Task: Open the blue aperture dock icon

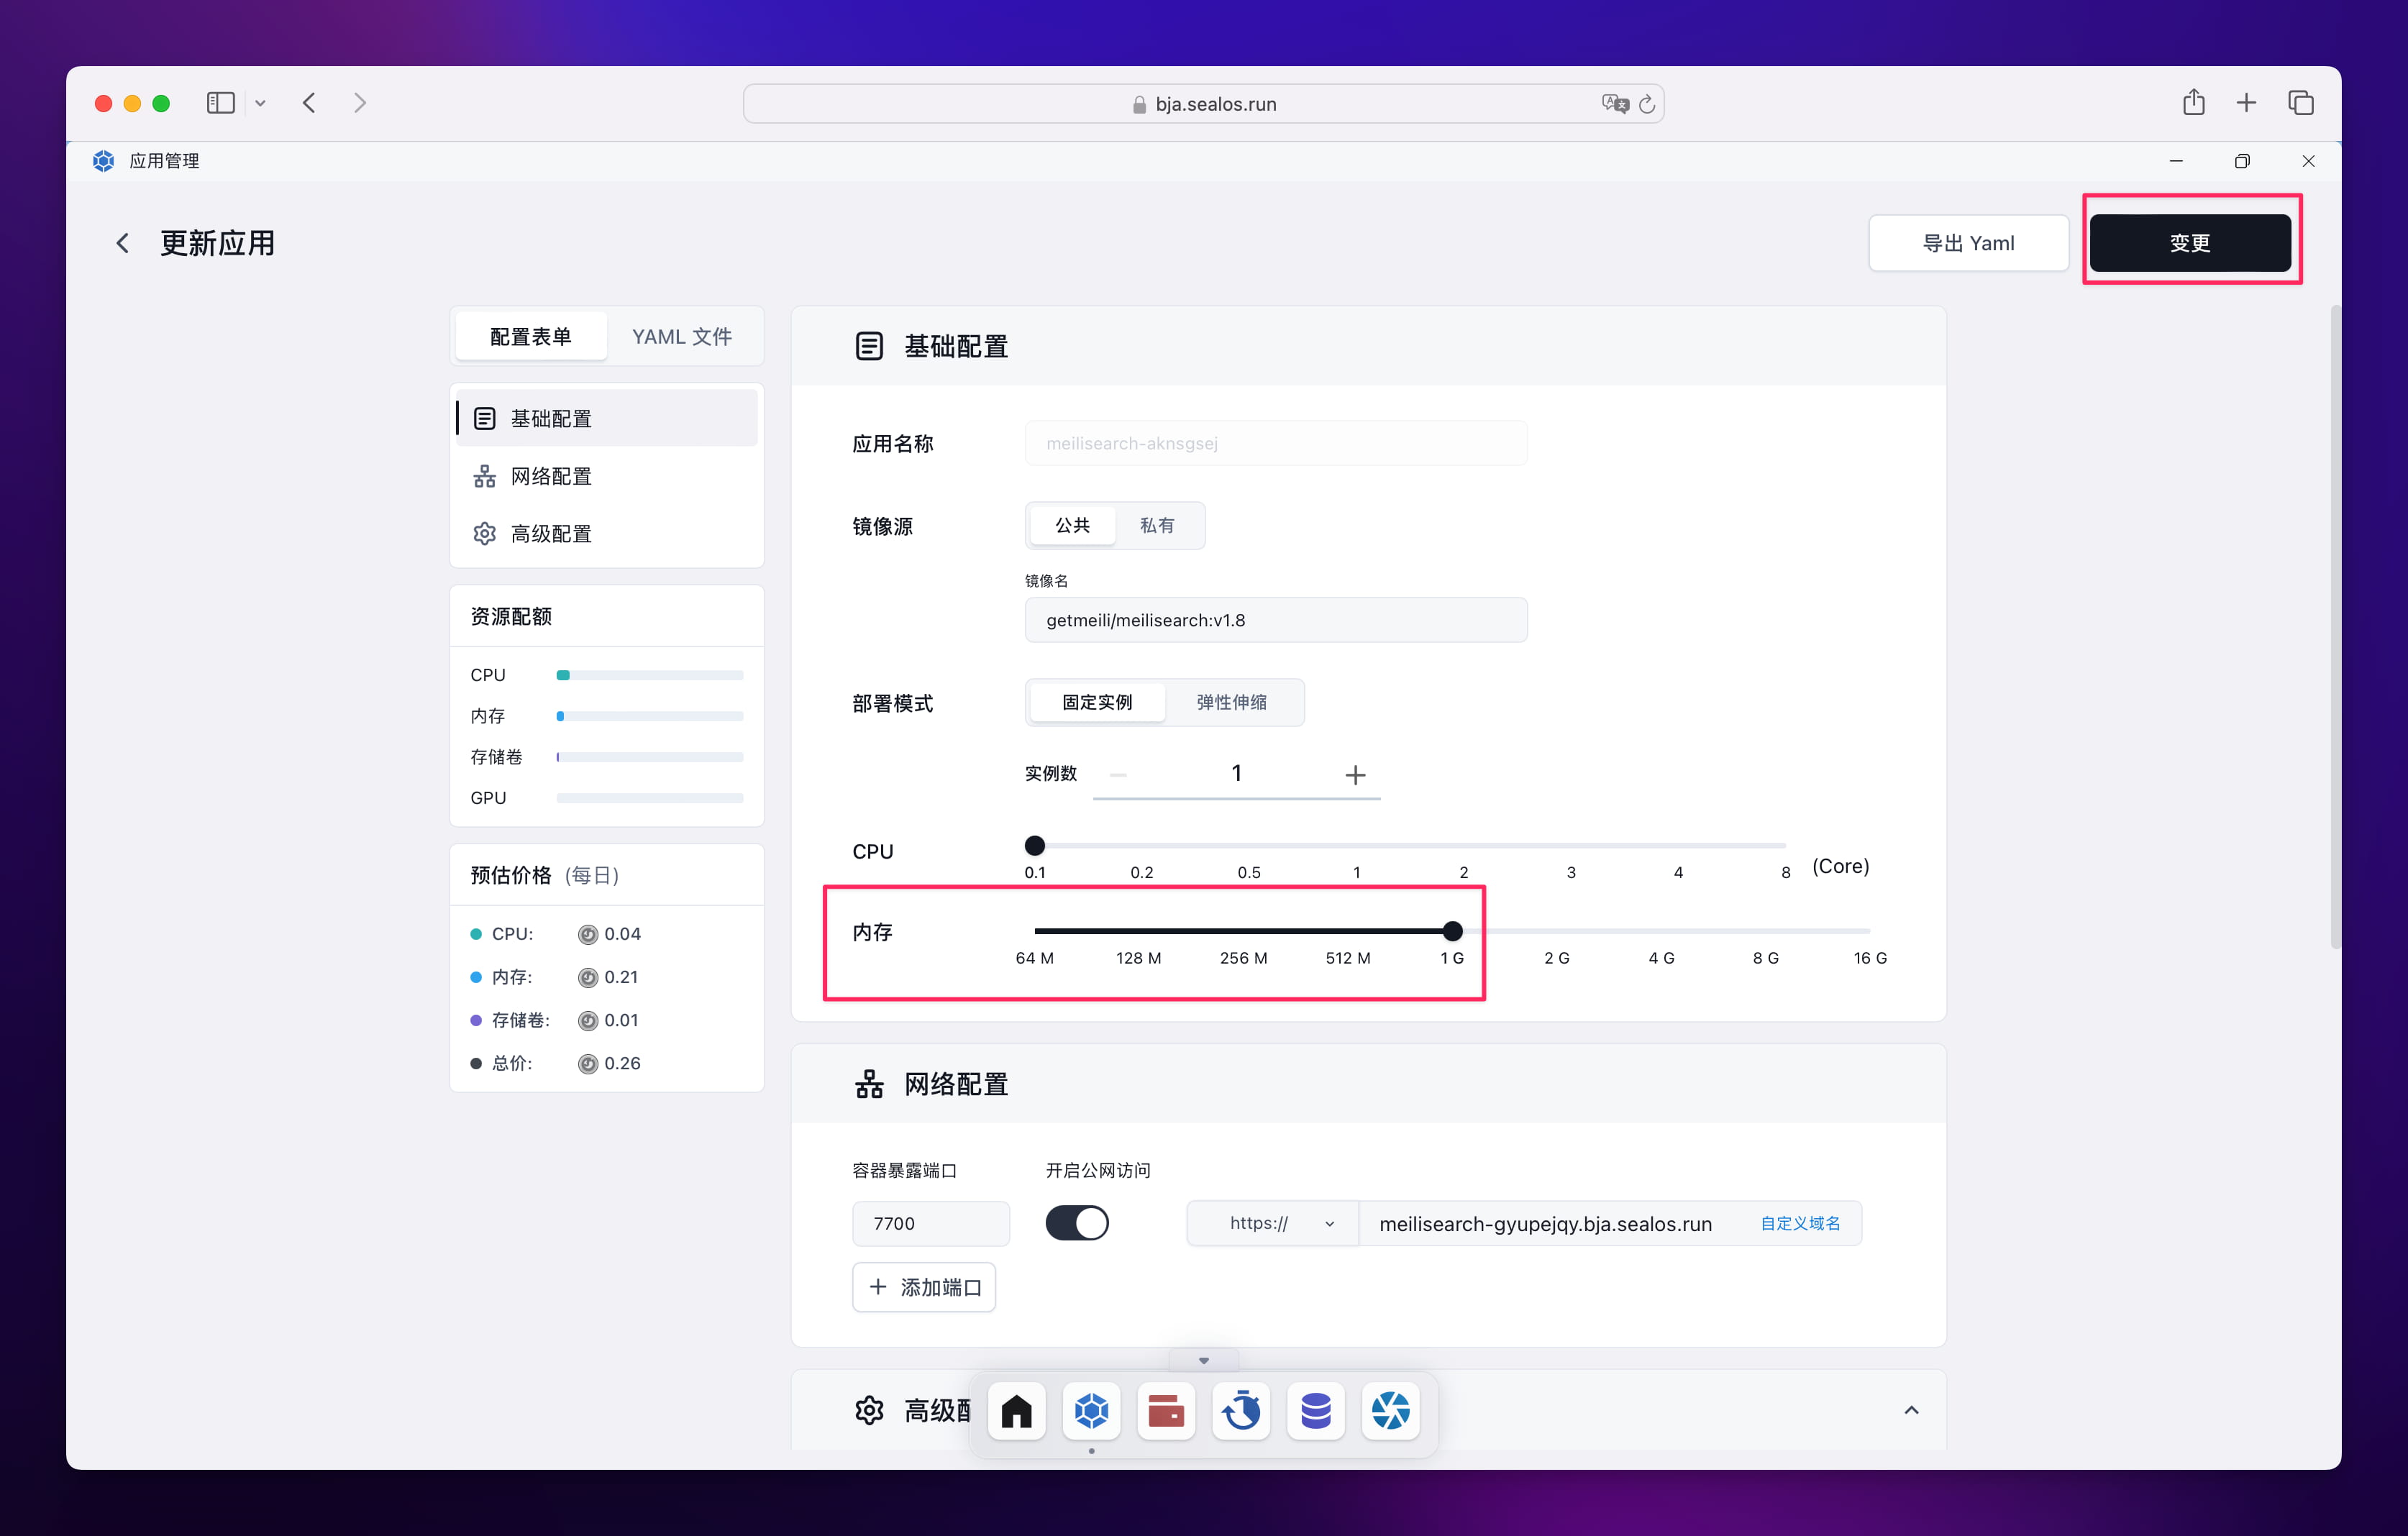Action: pos(1391,1411)
